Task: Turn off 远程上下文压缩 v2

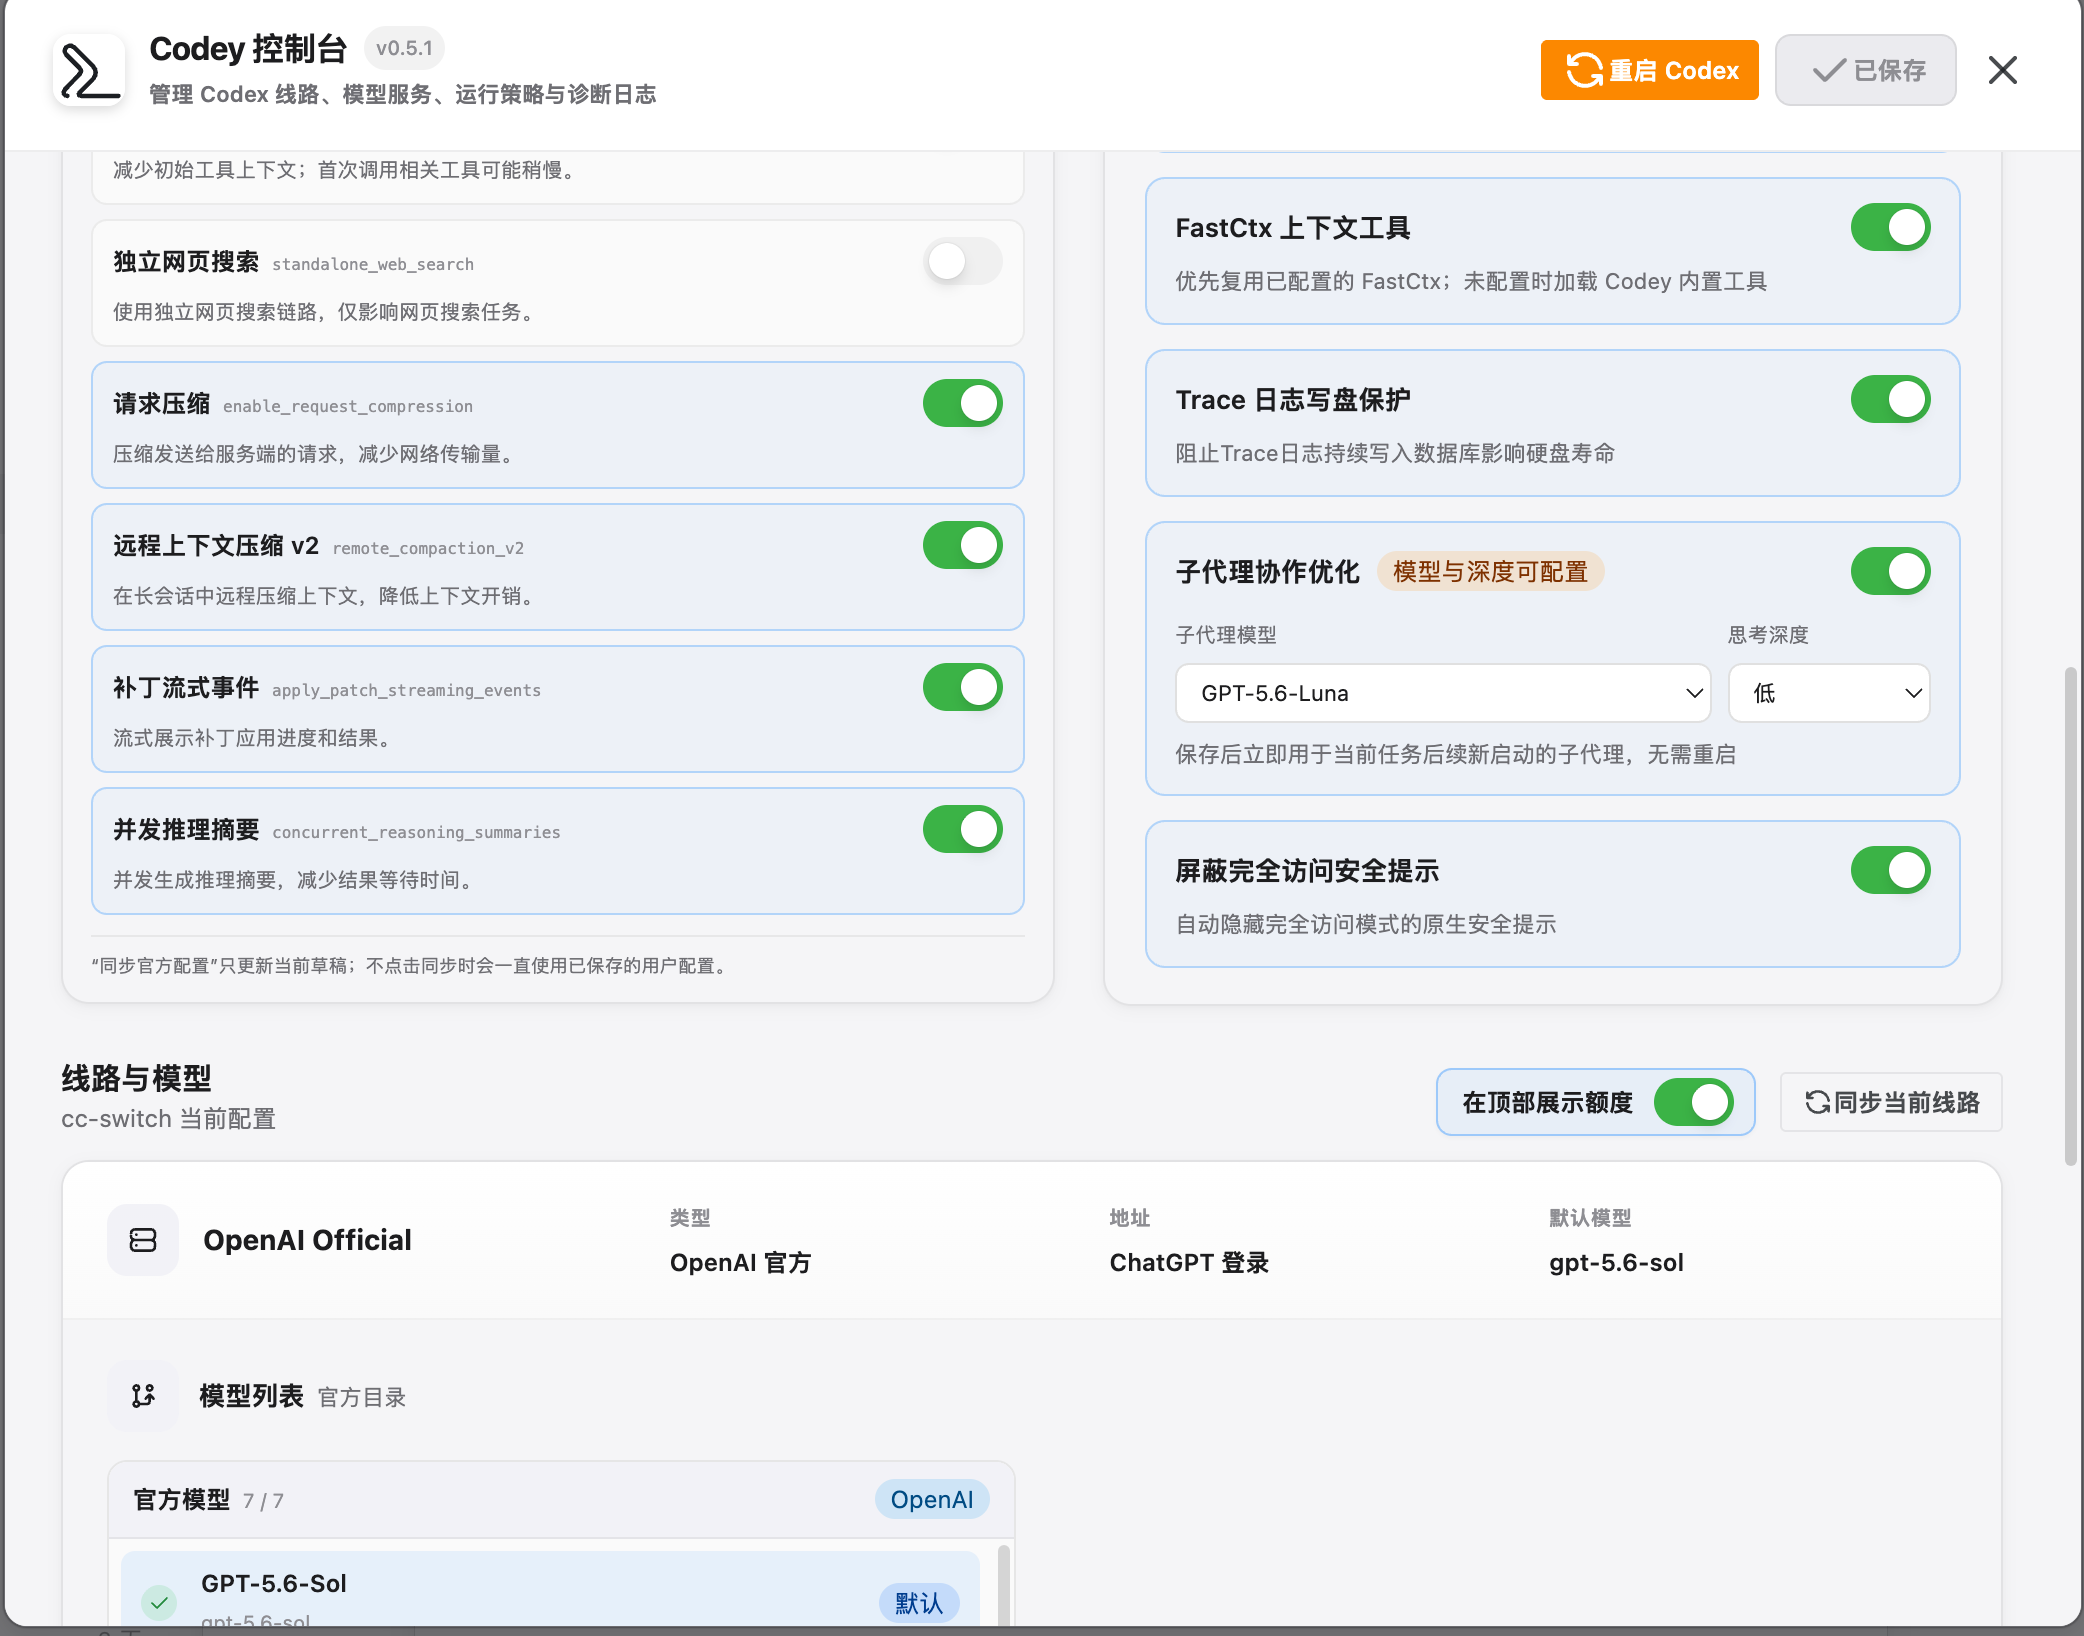Action: (962, 546)
